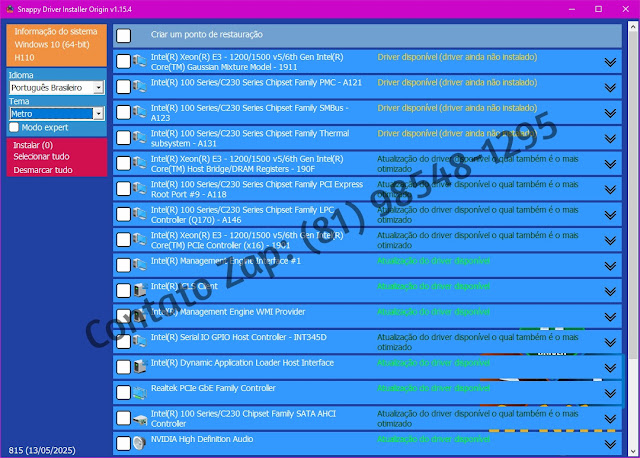This screenshot has height=458, width=640.
Task: Click icon for Serial IO GPIO Host Controller
Action: 140,341
